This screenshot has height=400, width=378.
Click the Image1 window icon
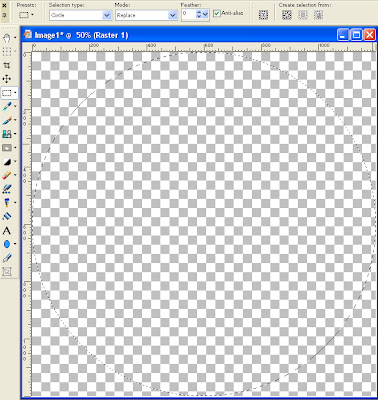(28, 34)
